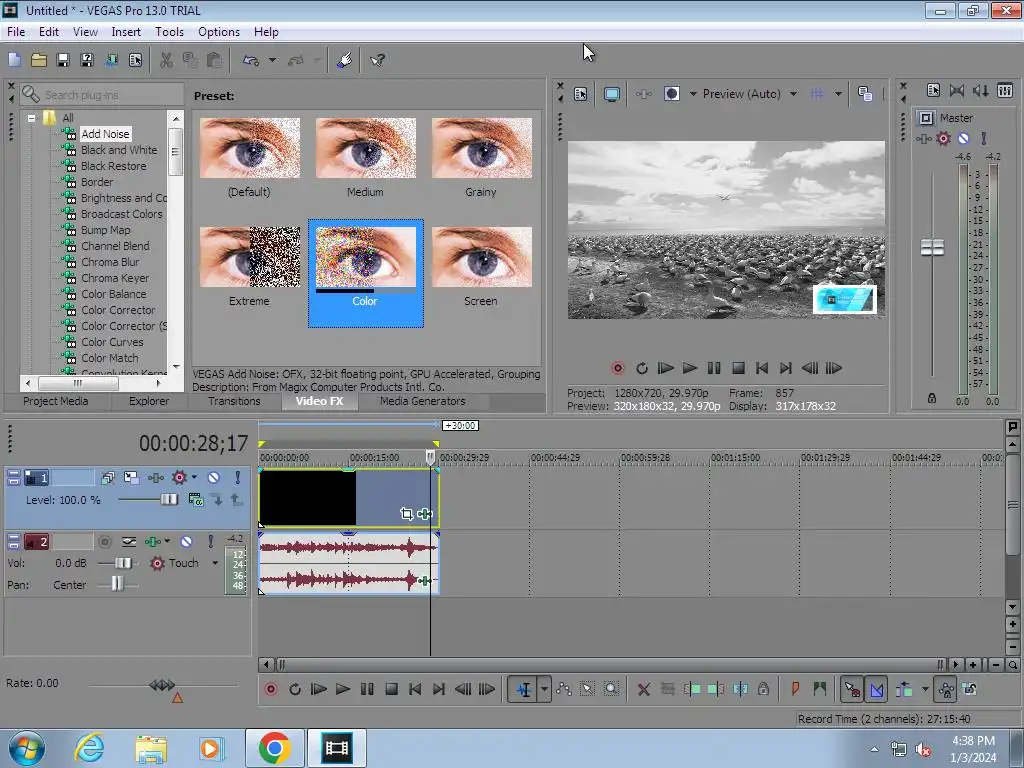Screen dimensions: 1024x768
Task: Choose the Medium noise preset thumbnail
Action: (x=366, y=148)
